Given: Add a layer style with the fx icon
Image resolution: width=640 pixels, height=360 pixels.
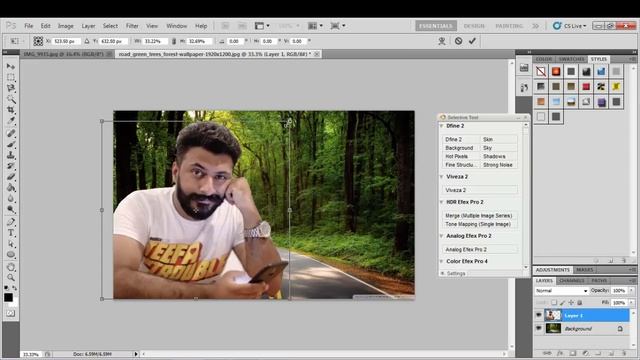Looking at the screenshot, I should pos(560,353).
